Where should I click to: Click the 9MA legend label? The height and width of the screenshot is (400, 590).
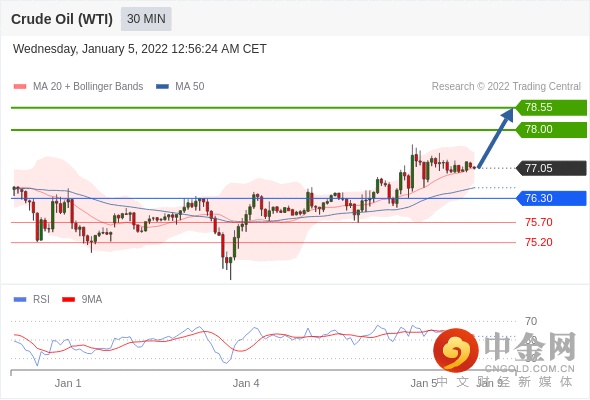pyautogui.click(x=92, y=300)
